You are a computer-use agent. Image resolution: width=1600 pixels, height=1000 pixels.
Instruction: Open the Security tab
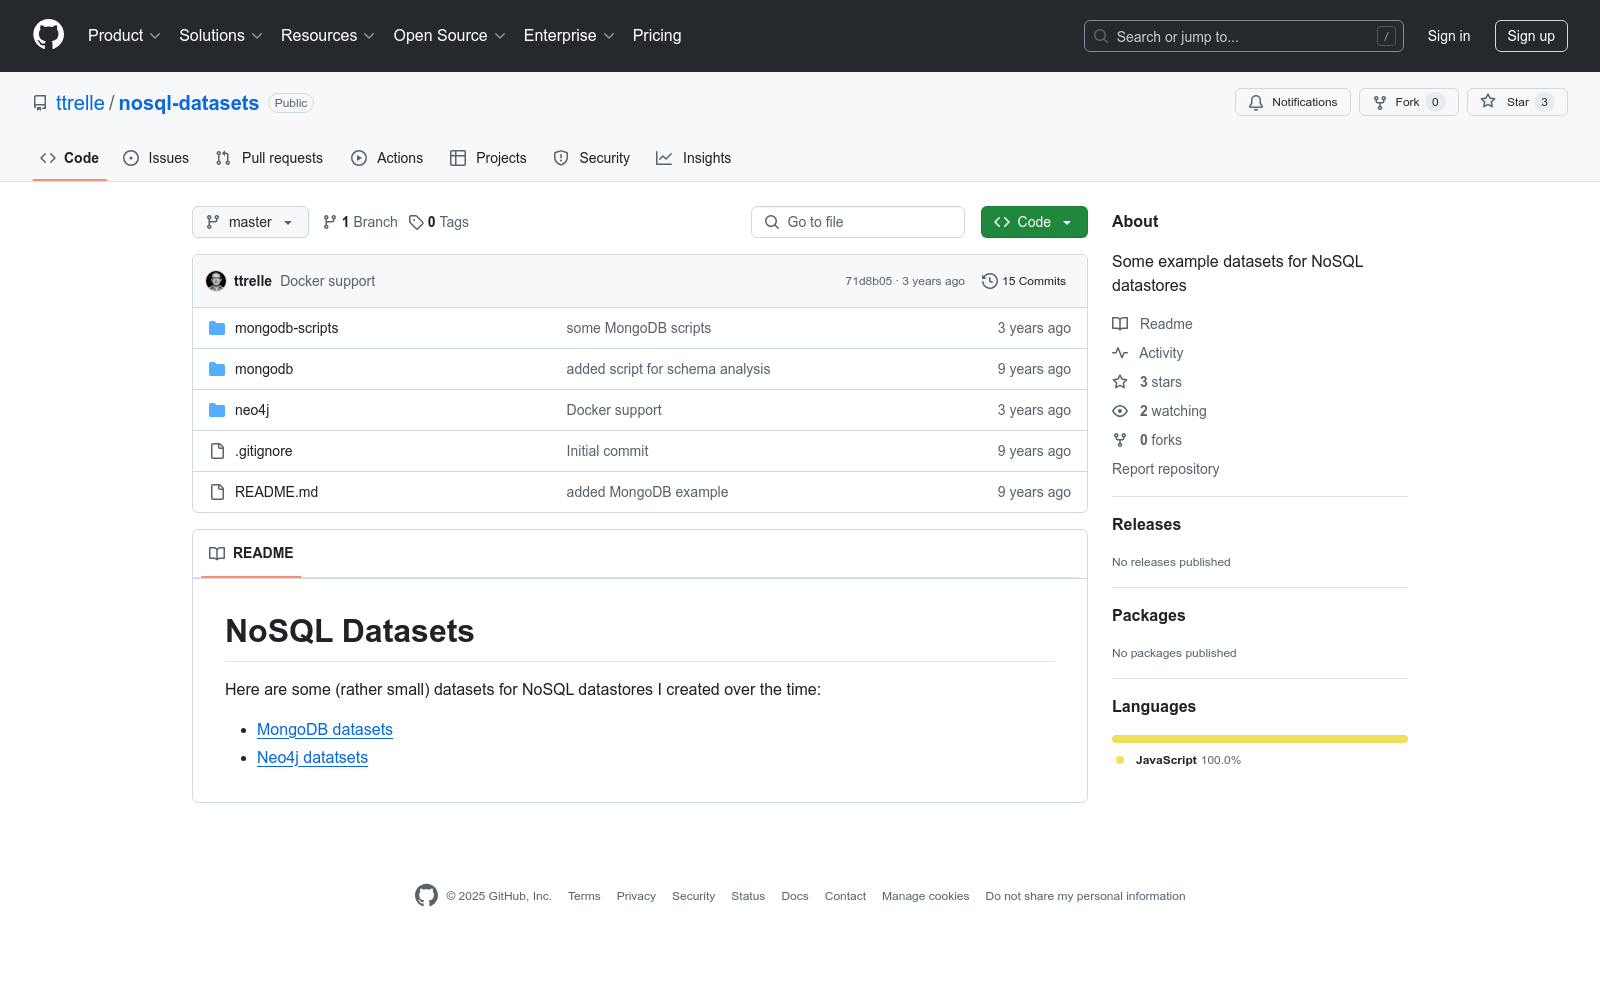point(592,158)
